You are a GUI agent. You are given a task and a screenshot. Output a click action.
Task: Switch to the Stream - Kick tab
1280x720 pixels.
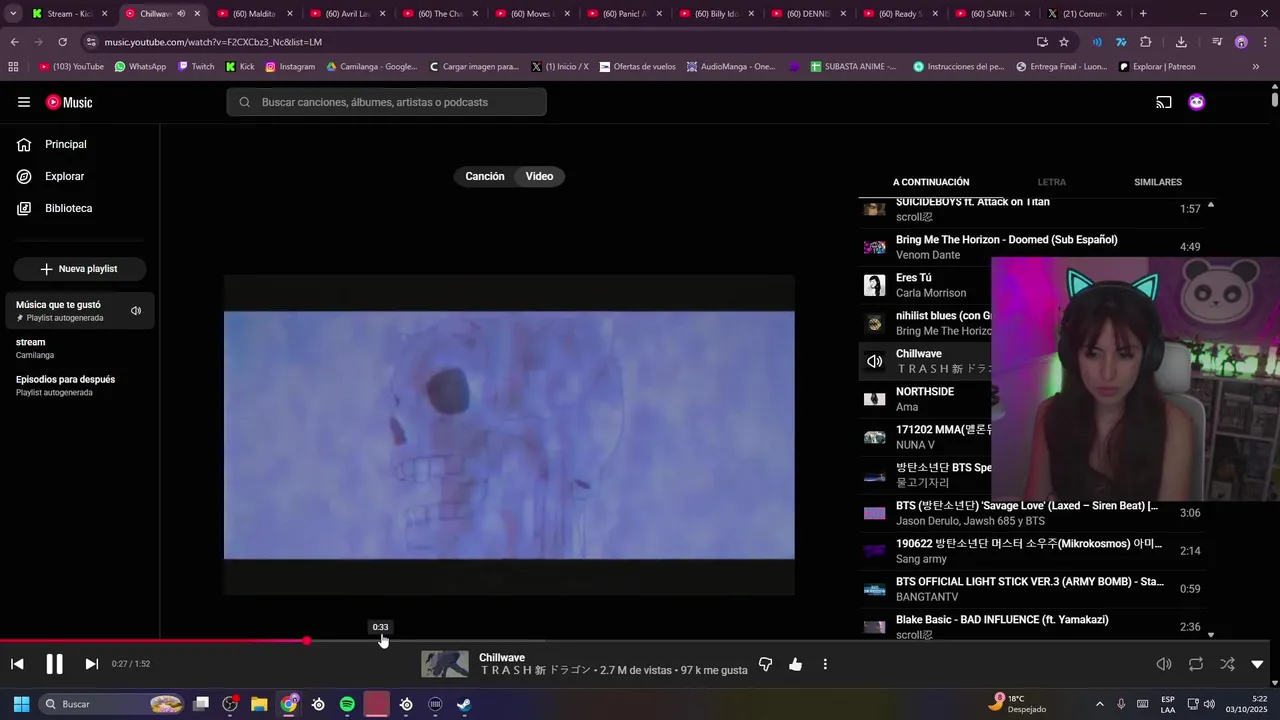(x=71, y=14)
